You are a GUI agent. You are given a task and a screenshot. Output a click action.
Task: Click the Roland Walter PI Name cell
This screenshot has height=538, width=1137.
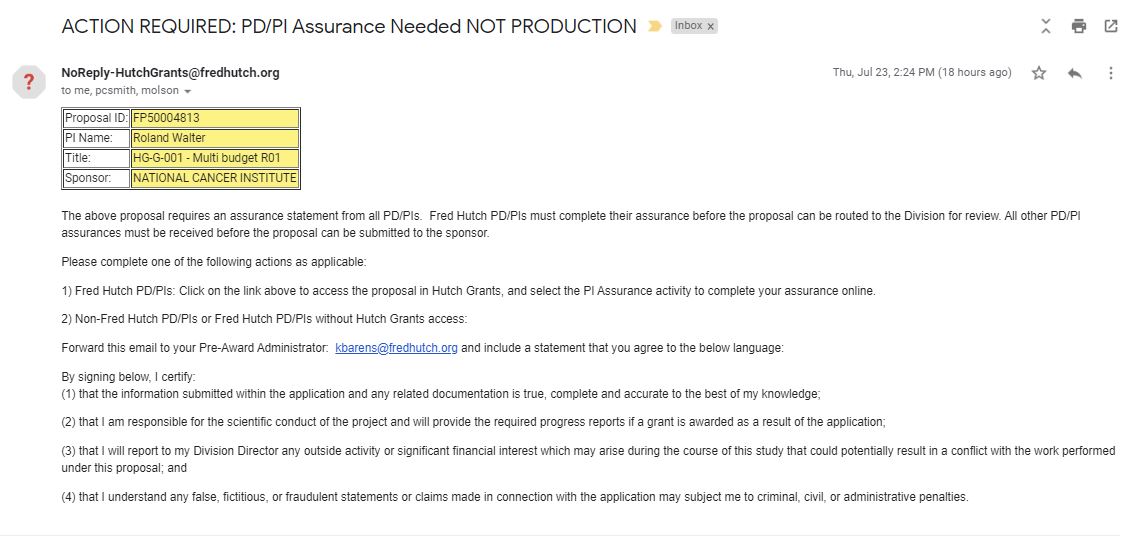[x=215, y=138]
